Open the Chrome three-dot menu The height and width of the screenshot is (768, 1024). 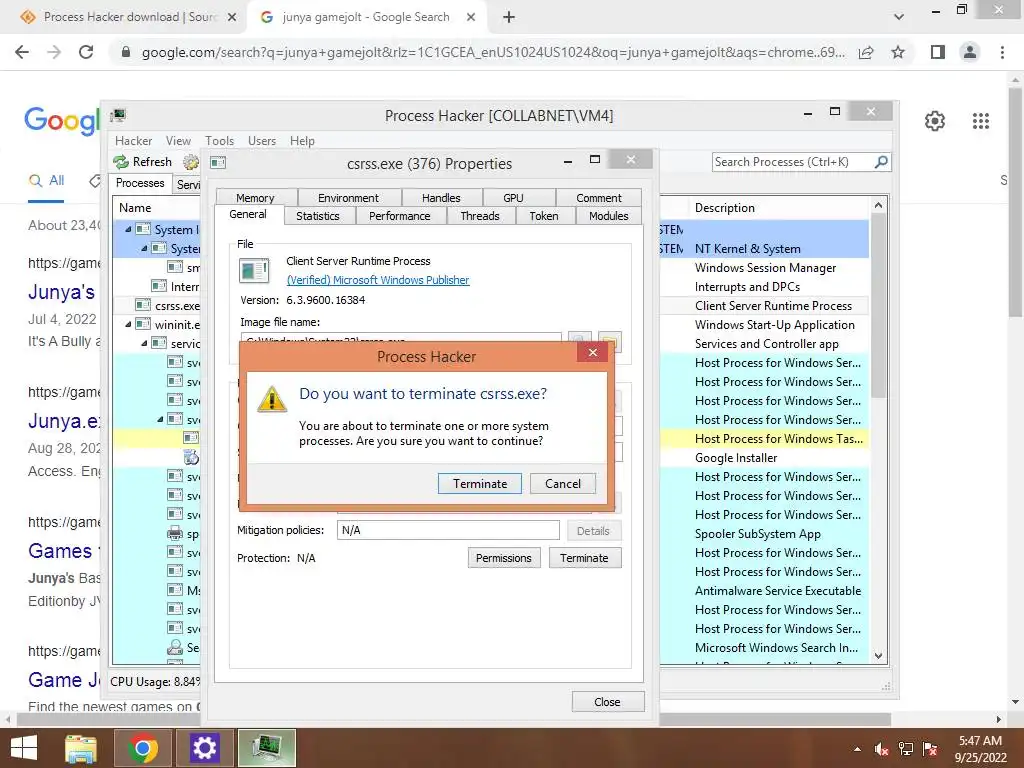pos(1002,52)
